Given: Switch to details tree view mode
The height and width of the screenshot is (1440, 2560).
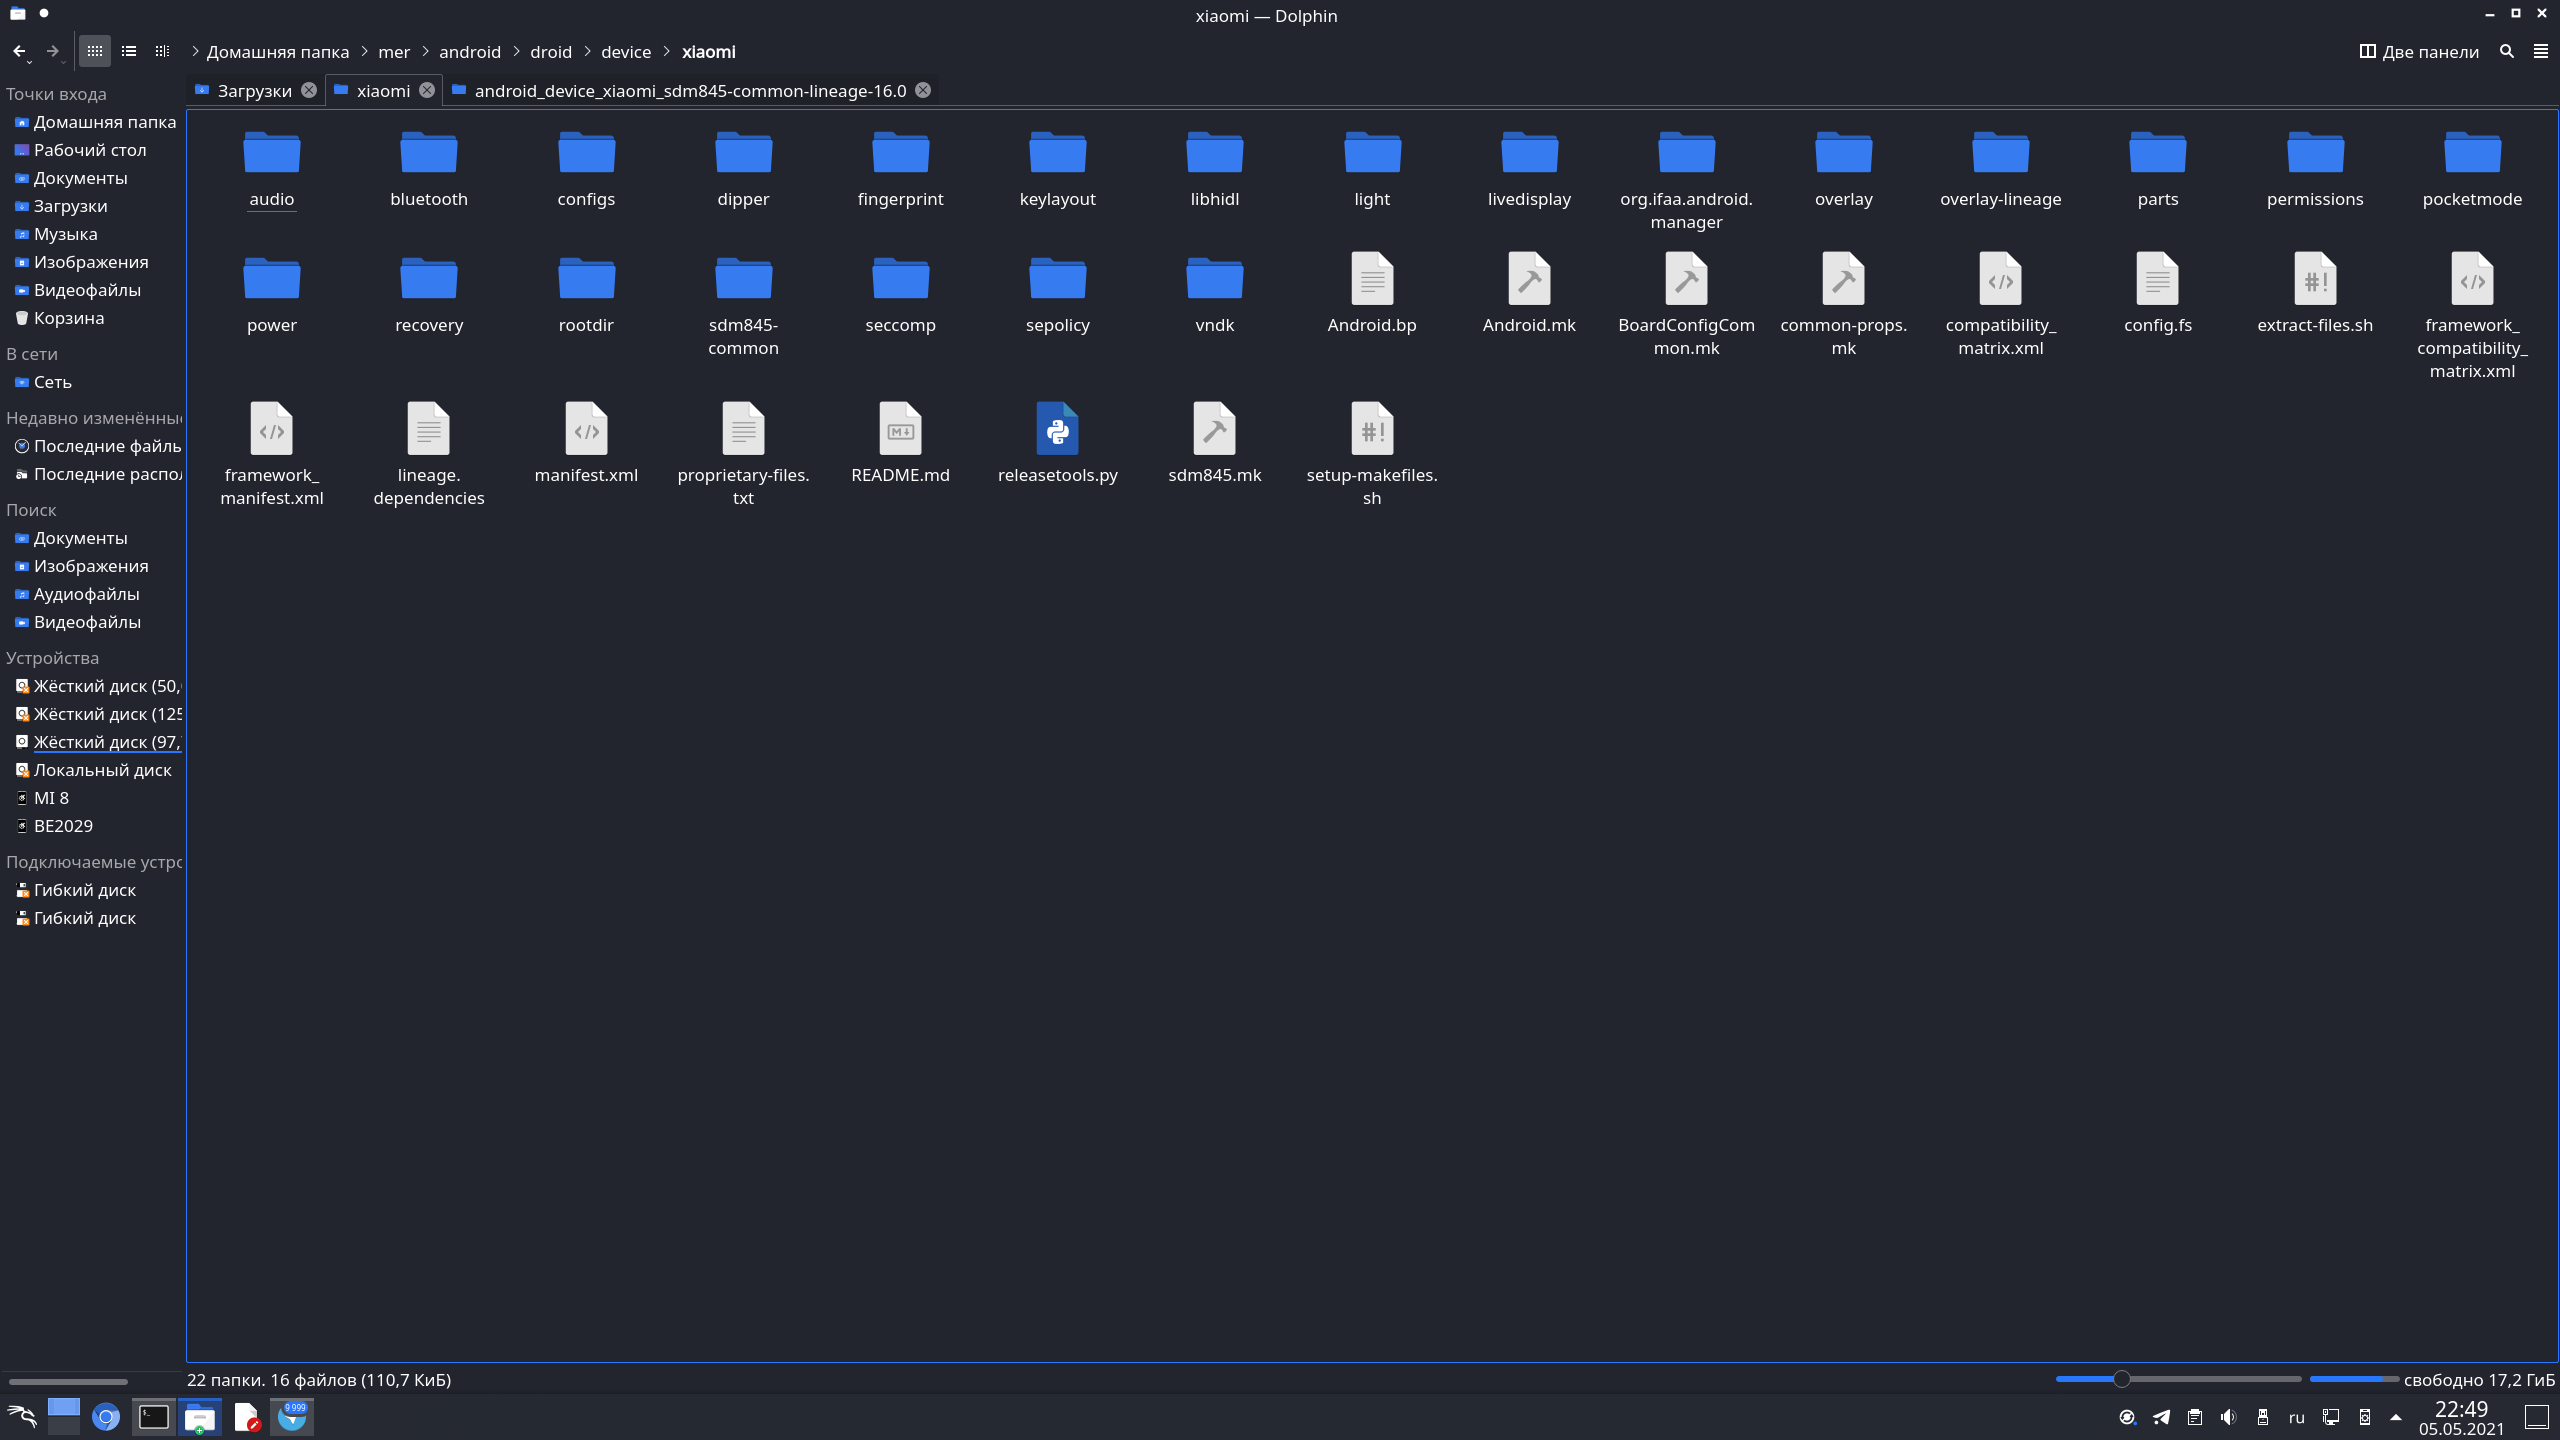Looking at the screenshot, I should tap(162, 51).
